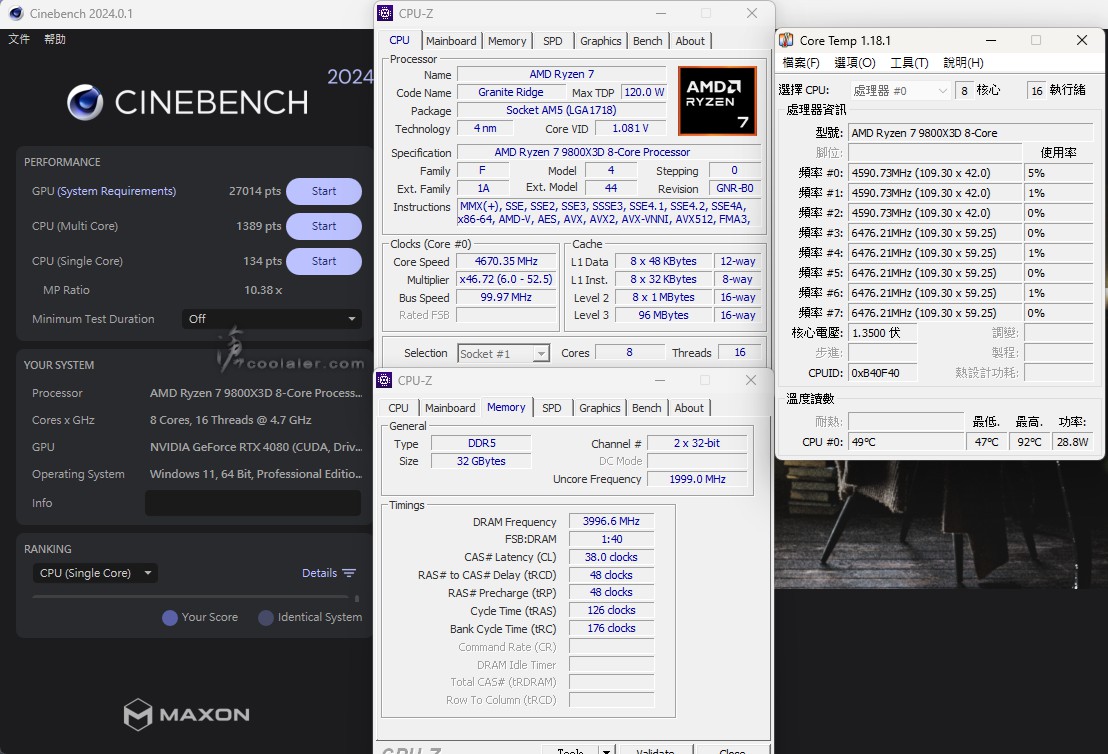Click the Core VID value "1.081 V"
This screenshot has width=1108, height=754.
(x=630, y=129)
